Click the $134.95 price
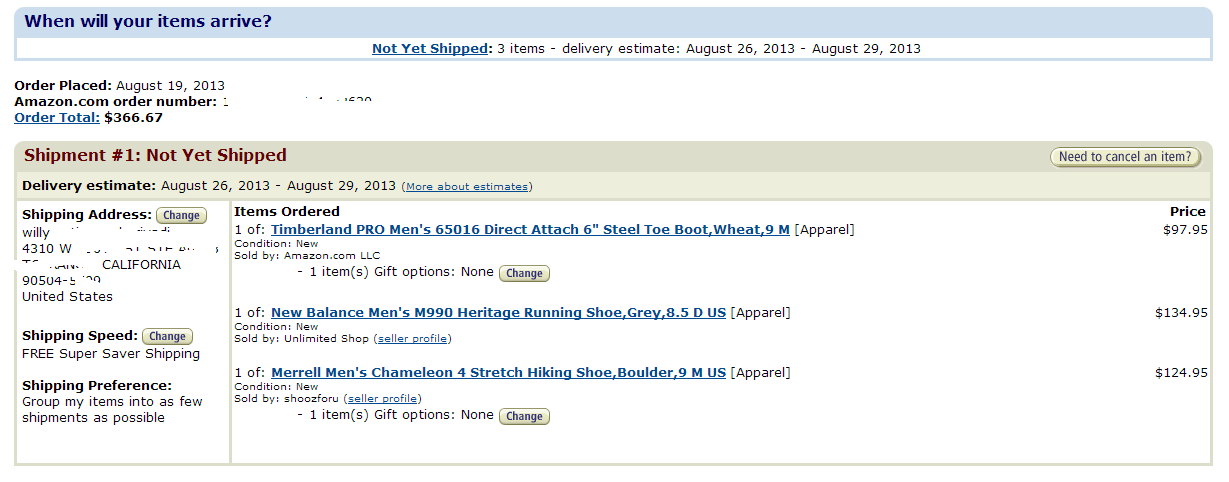This screenshot has height=482, width=1229. point(1181,312)
